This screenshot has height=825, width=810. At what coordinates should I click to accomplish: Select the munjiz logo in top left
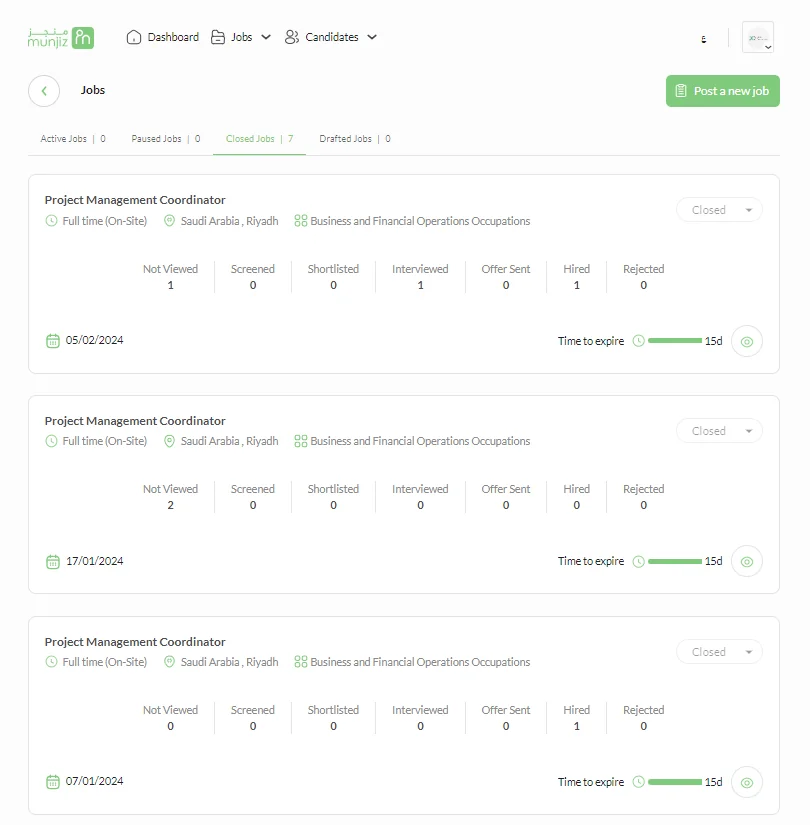(60, 37)
